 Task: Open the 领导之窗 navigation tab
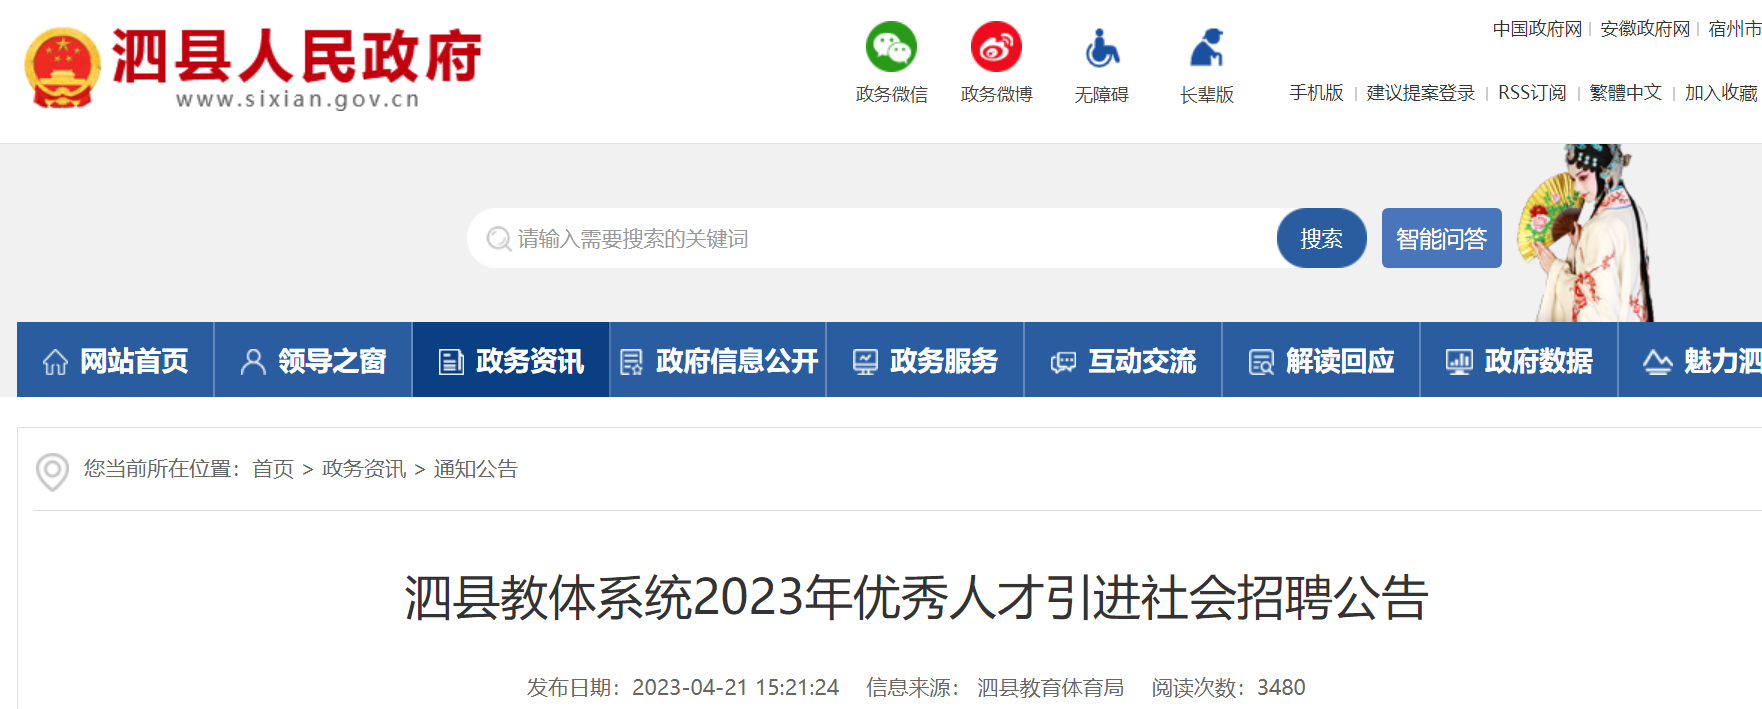[x=313, y=360]
